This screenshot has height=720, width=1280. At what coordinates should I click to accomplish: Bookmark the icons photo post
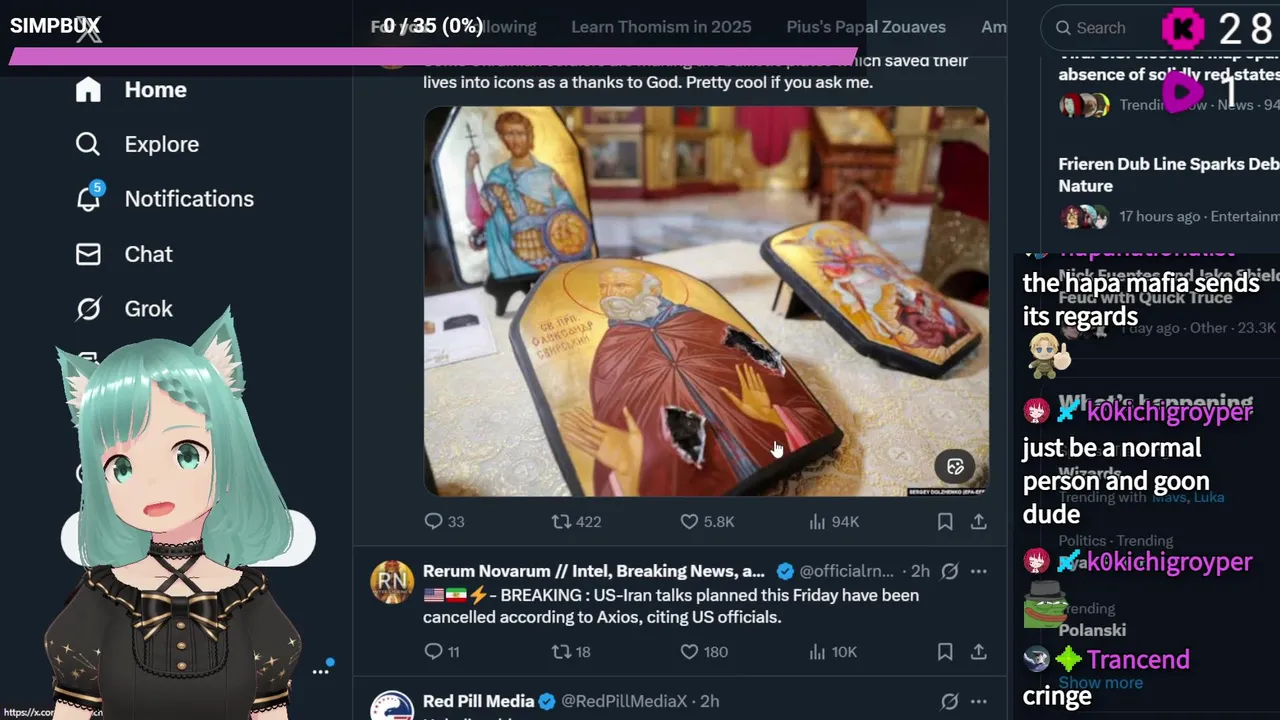click(945, 521)
